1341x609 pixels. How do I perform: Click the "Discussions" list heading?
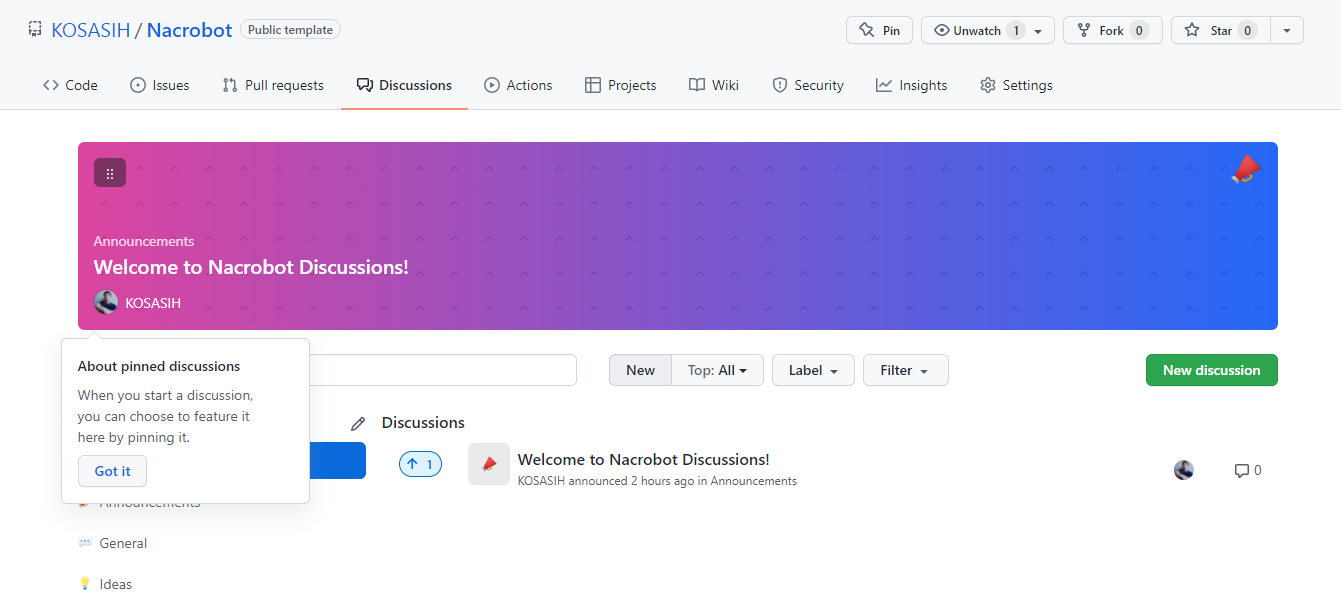pyautogui.click(x=423, y=422)
